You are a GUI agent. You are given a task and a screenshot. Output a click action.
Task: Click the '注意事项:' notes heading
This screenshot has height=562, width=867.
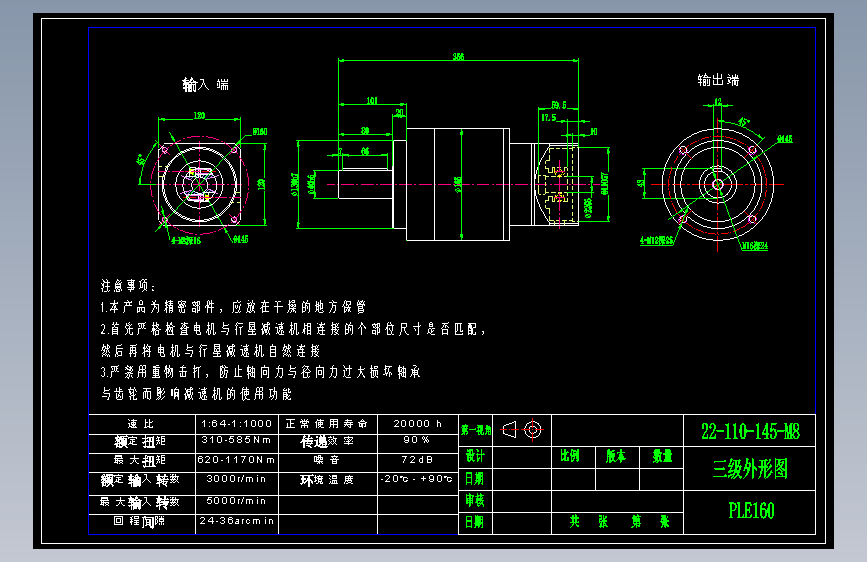pyautogui.click(x=128, y=285)
